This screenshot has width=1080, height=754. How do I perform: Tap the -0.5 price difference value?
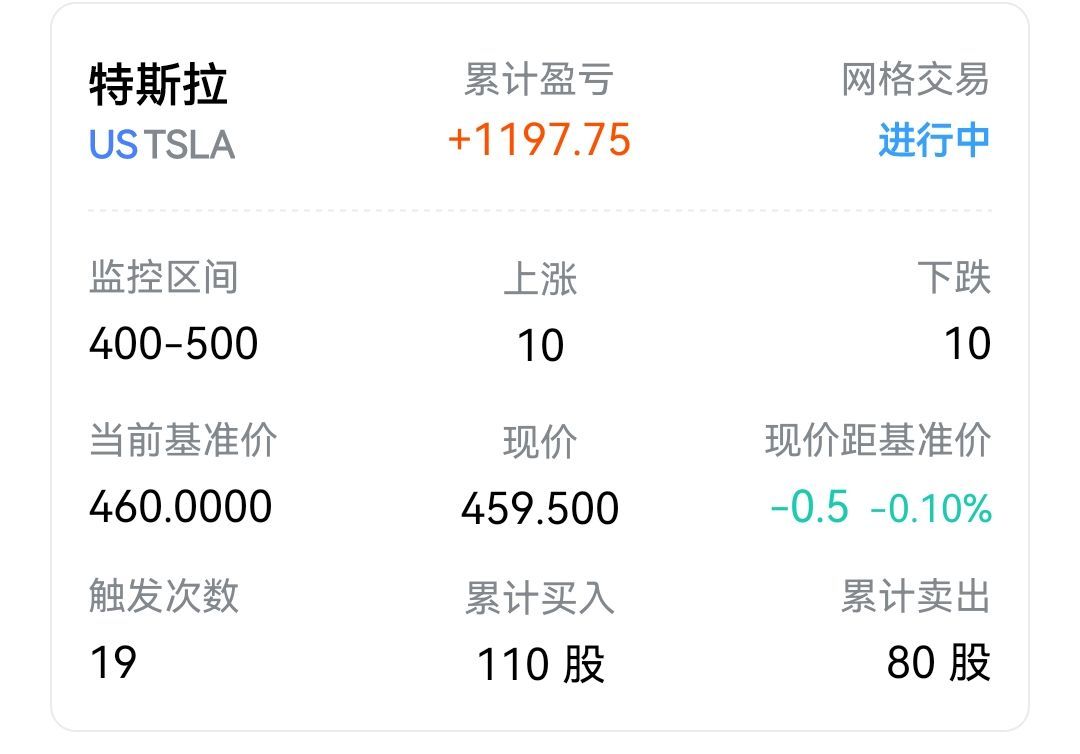[810, 508]
